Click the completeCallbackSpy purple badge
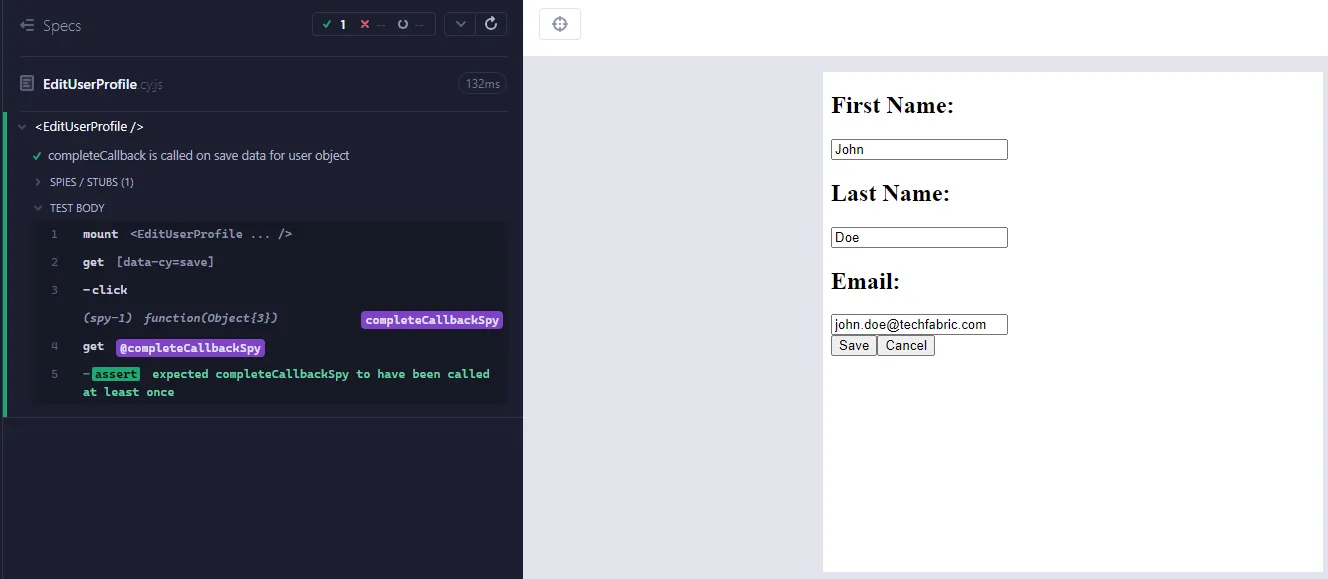Image resolution: width=1328 pixels, height=579 pixels. (x=432, y=319)
